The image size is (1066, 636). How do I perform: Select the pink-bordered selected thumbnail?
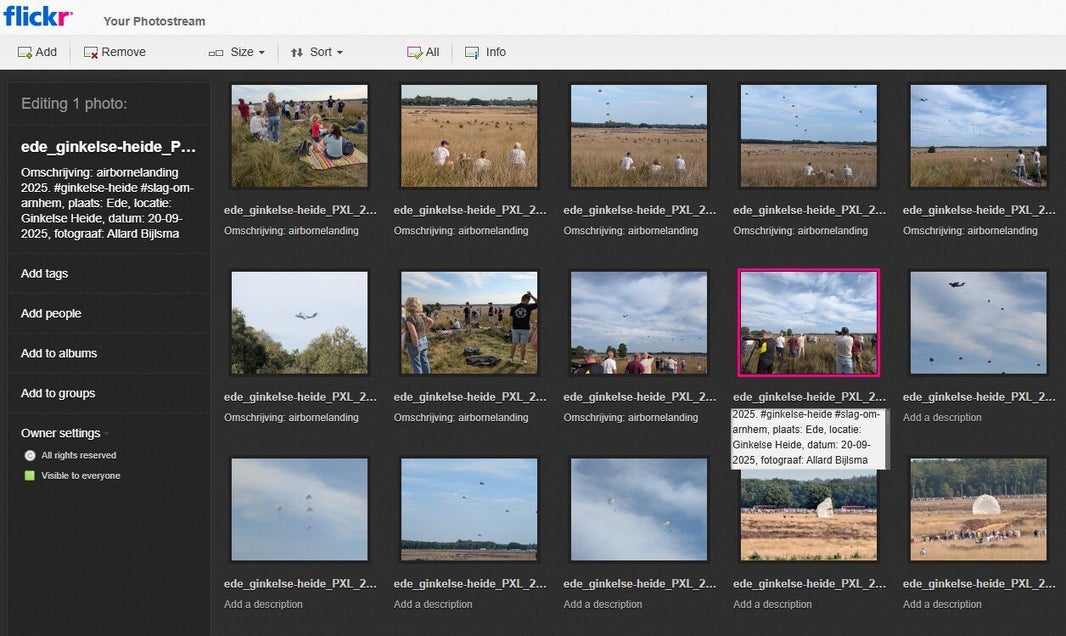[x=809, y=323]
